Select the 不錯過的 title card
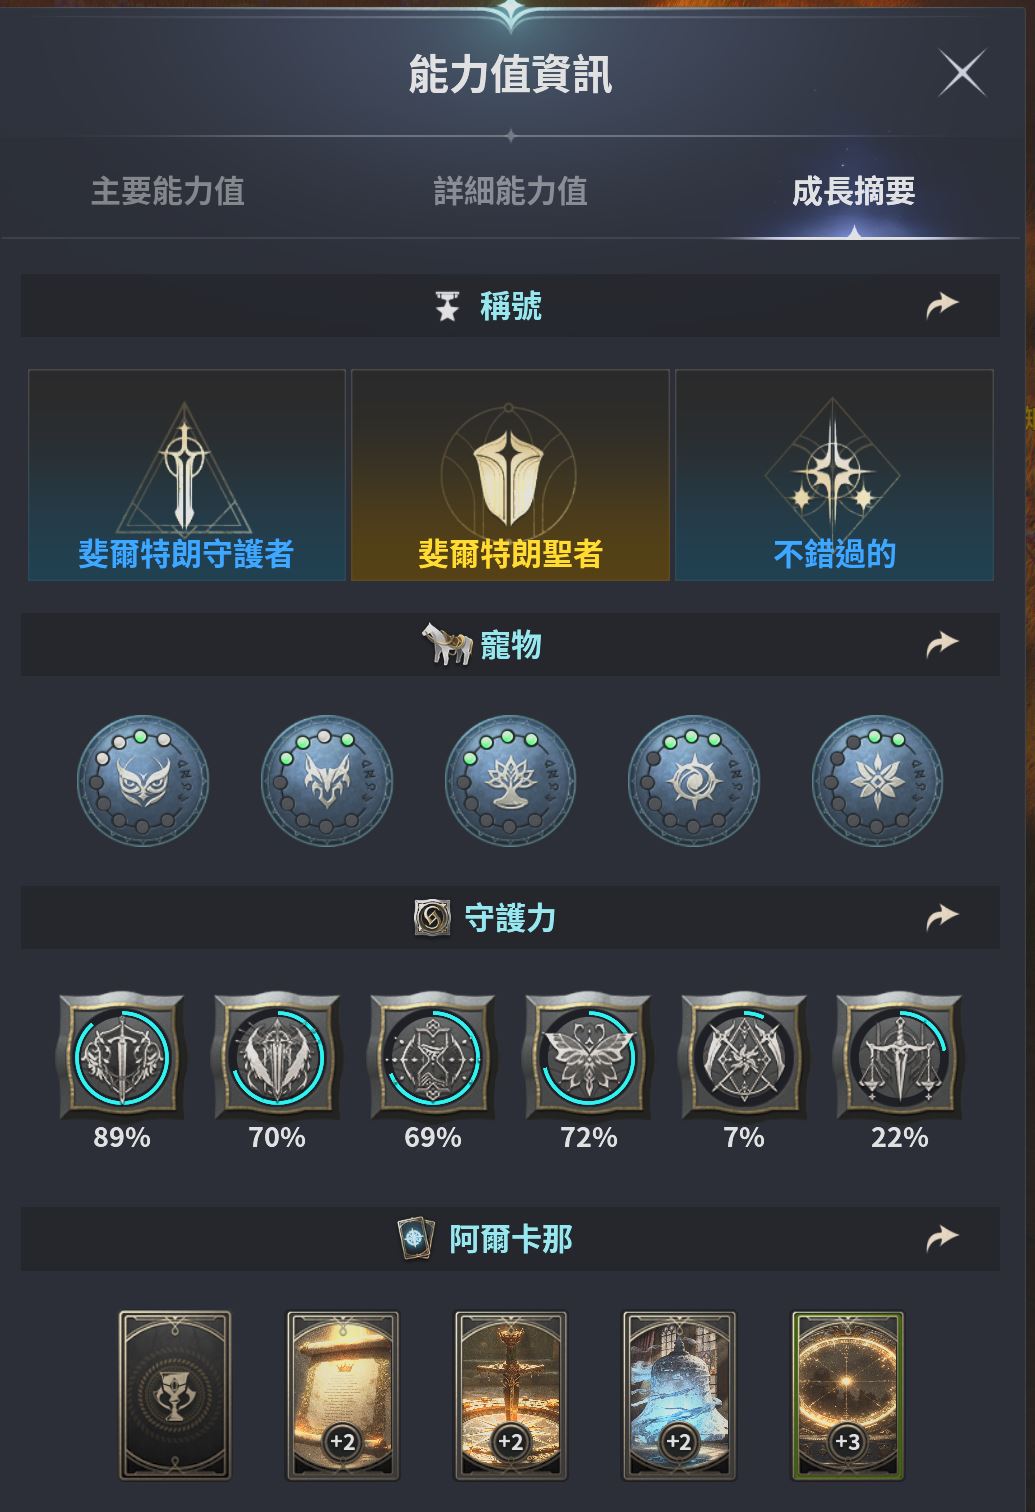The height and width of the screenshot is (1512, 1035). click(x=834, y=475)
